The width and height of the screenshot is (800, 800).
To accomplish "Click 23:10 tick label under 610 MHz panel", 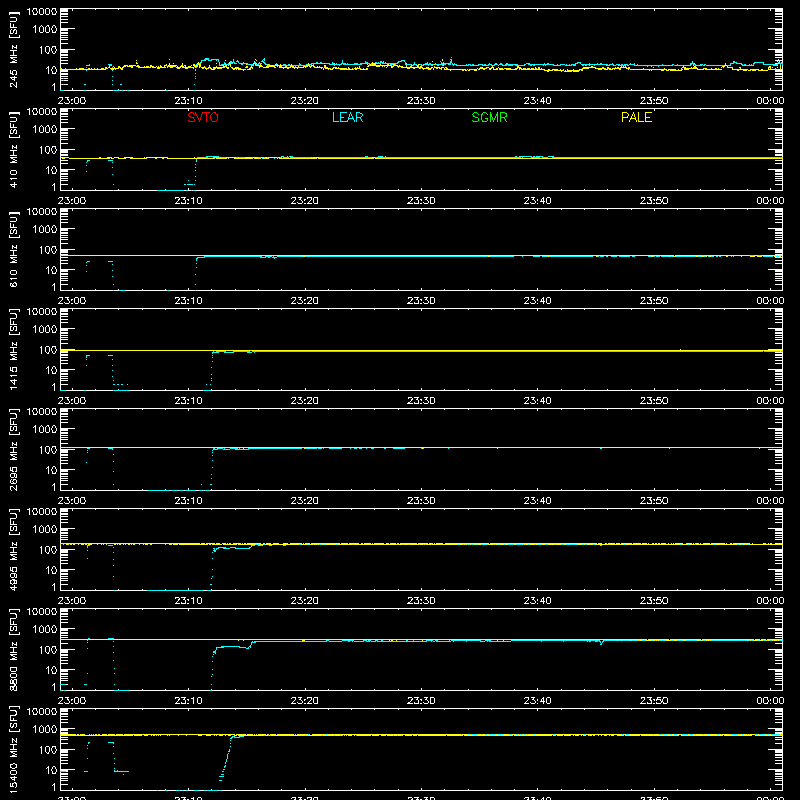I will coord(188,301).
